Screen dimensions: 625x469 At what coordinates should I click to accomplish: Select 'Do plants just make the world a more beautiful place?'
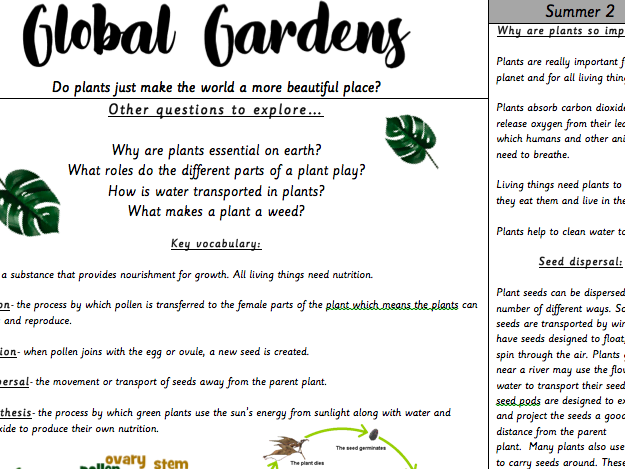click(216, 87)
